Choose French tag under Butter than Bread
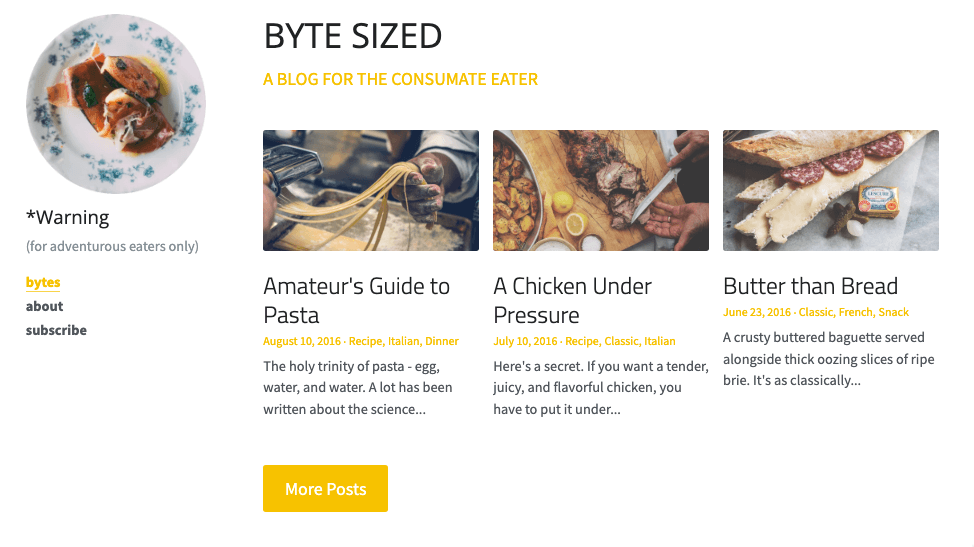The width and height of the screenshot is (974, 547). tap(855, 313)
